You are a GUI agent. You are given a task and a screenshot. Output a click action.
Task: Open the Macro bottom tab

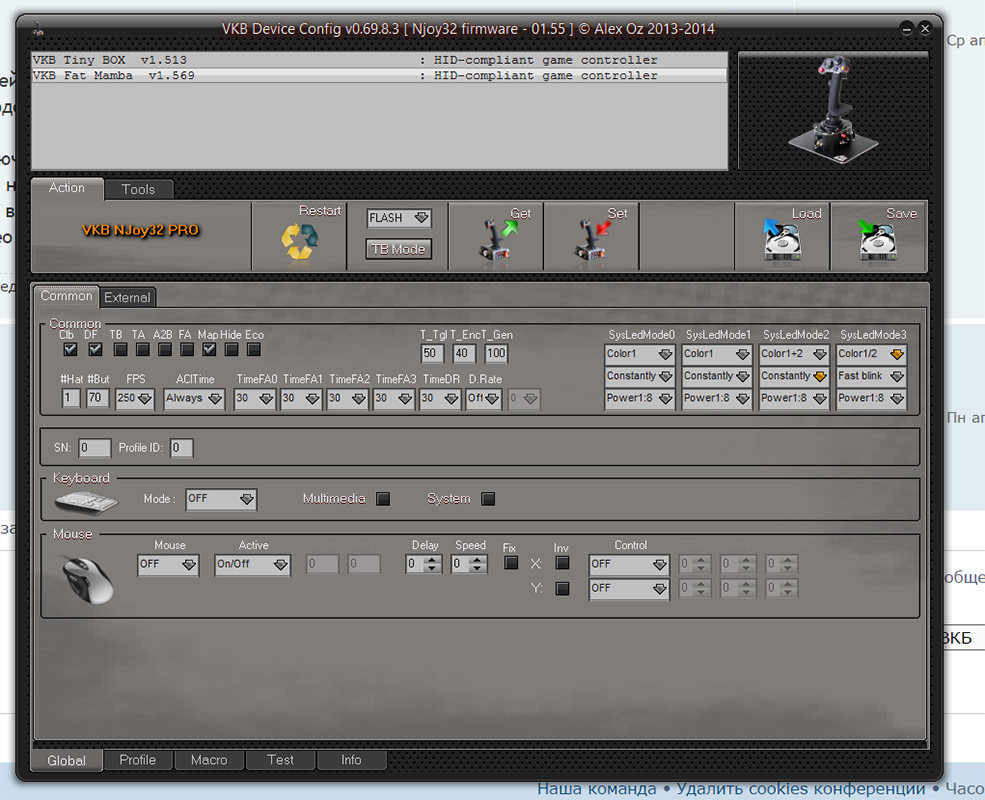coord(209,760)
